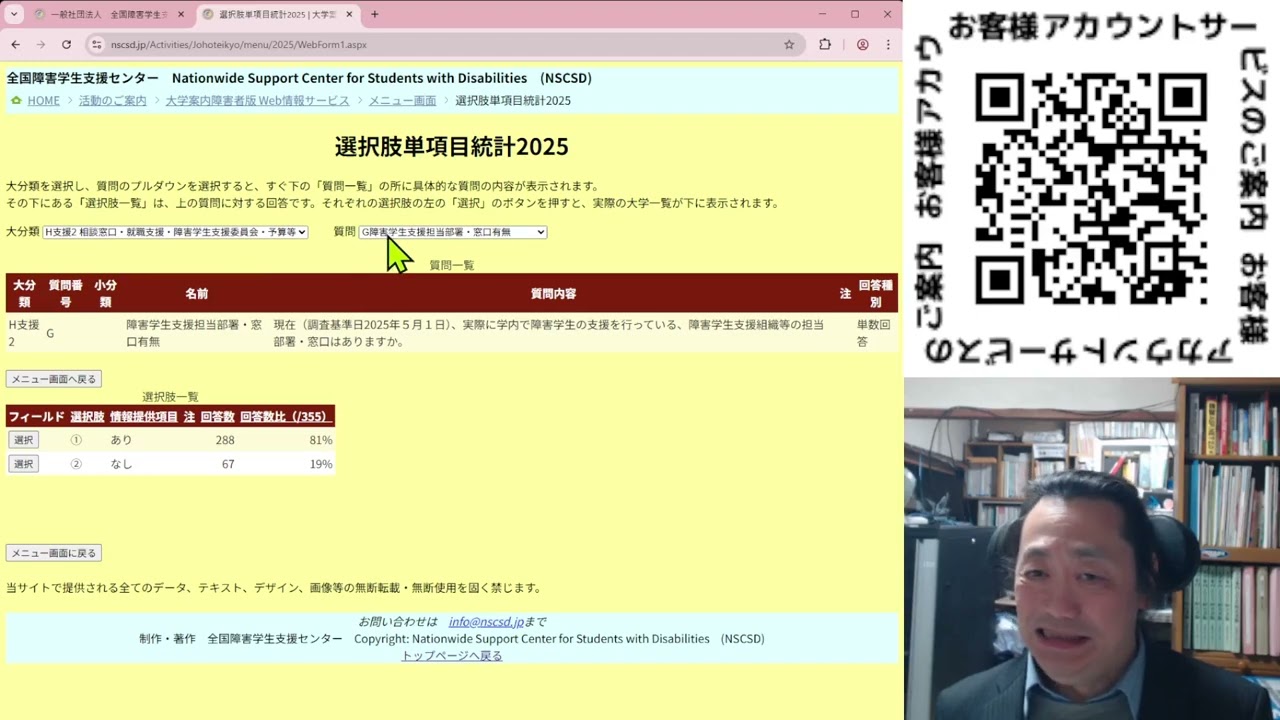Viewport: 1280px width, 720px height.
Task: Close the 選択肢単項目統計2025 tab
Action: pyautogui.click(x=348, y=14)
